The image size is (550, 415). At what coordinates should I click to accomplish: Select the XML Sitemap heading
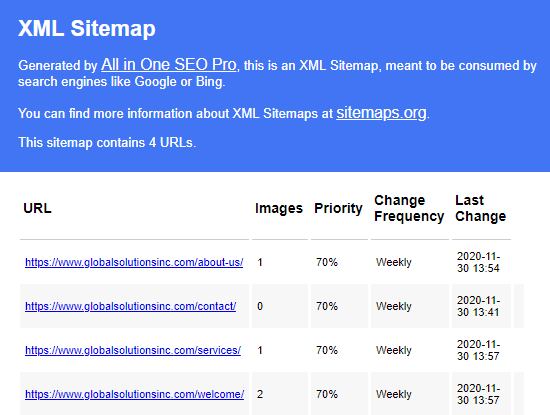point(87,28)
